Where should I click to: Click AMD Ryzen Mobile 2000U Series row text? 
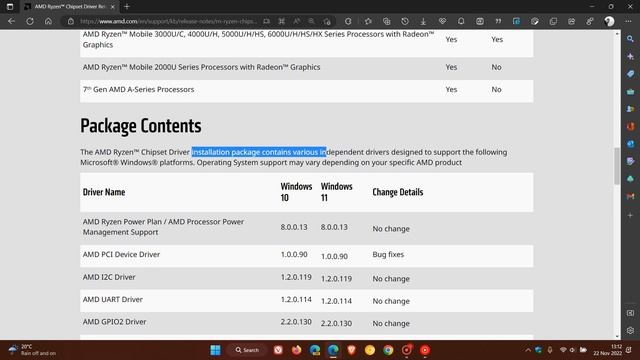(x=201, y=67)
